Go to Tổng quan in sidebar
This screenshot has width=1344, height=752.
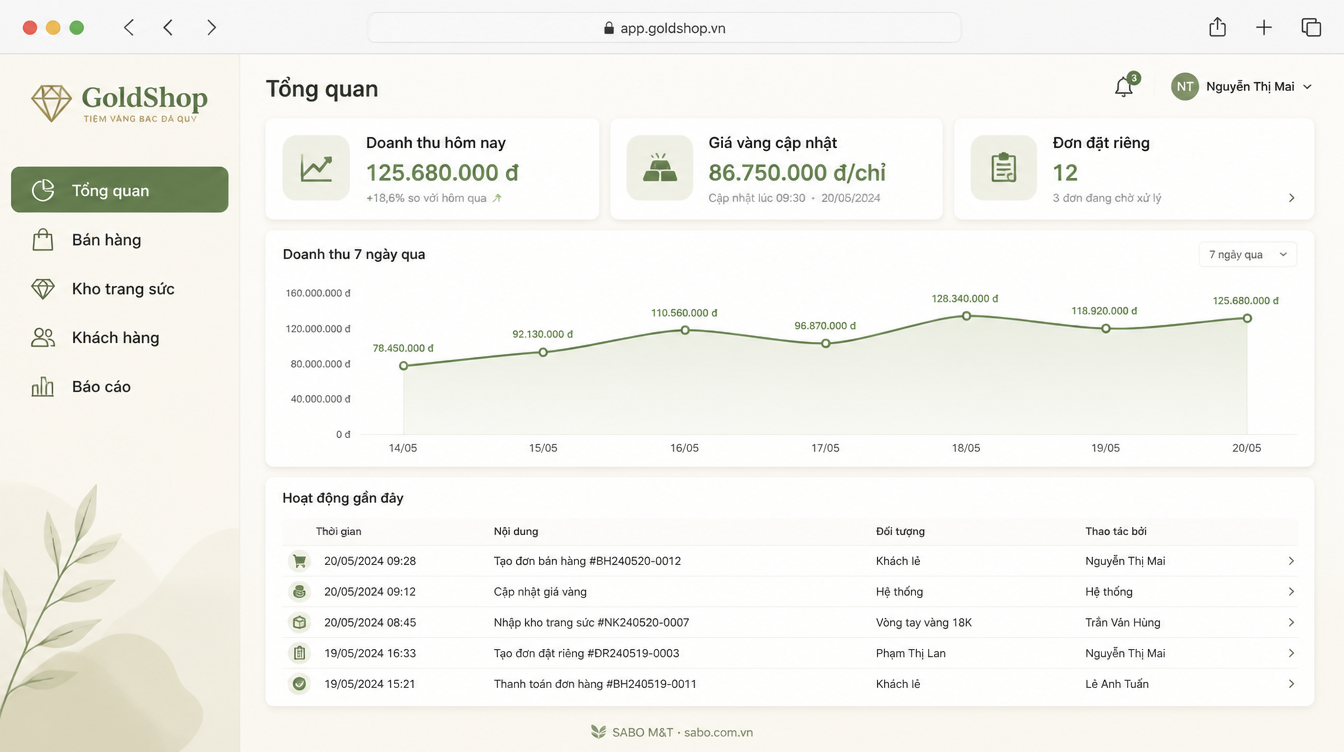(120, 190)
